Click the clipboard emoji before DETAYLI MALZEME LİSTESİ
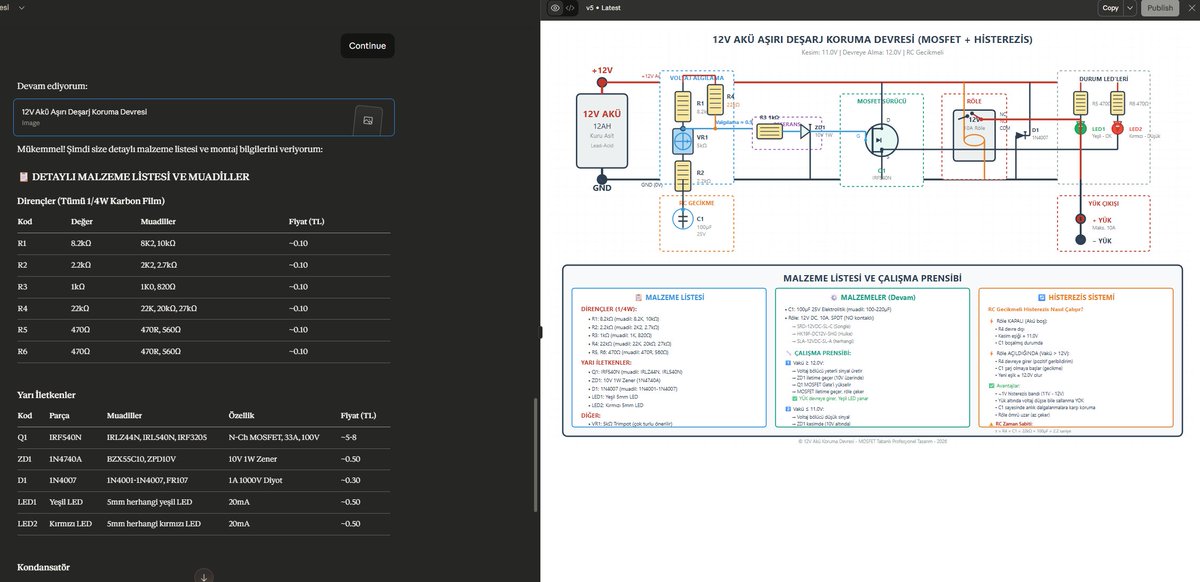Screen dimensions: 1200x582 (24, 177)
